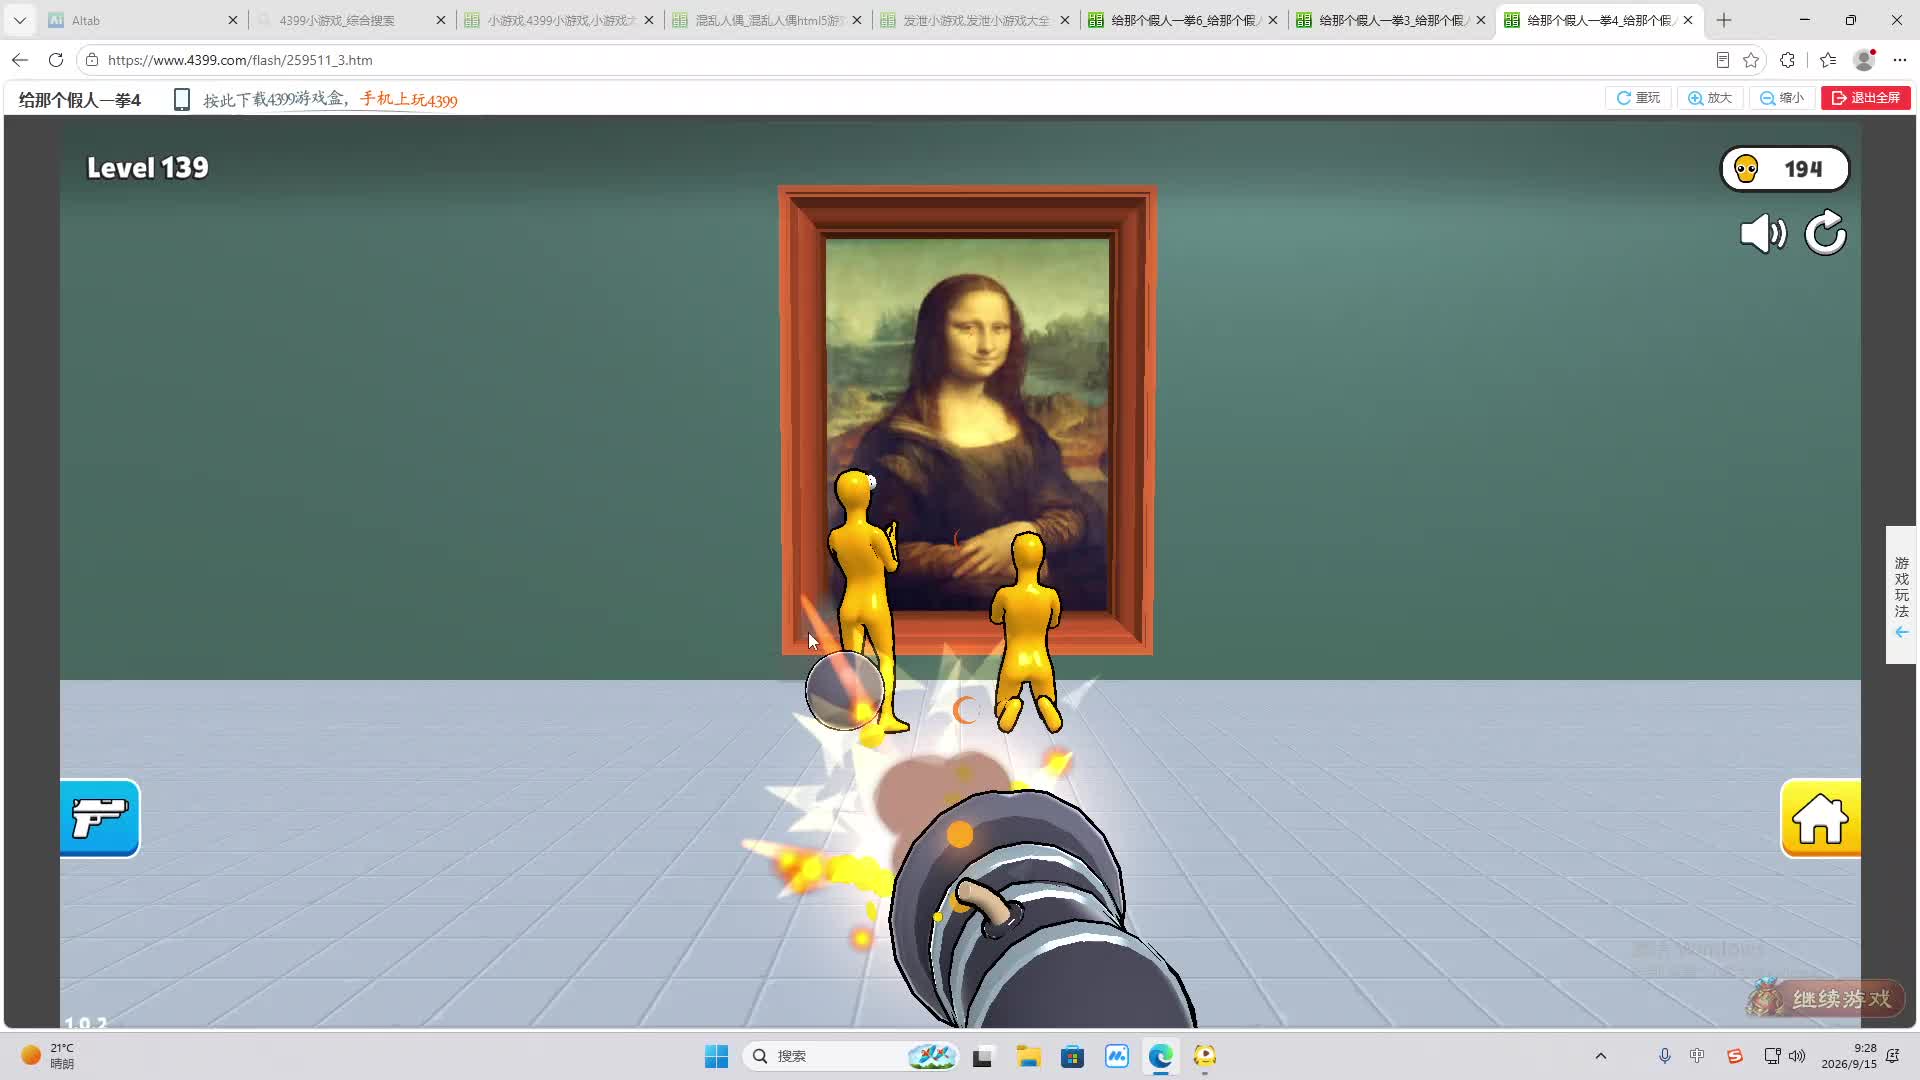Click the Mona Lisa painting
1920x1080 pixels.
pos(967,420)
